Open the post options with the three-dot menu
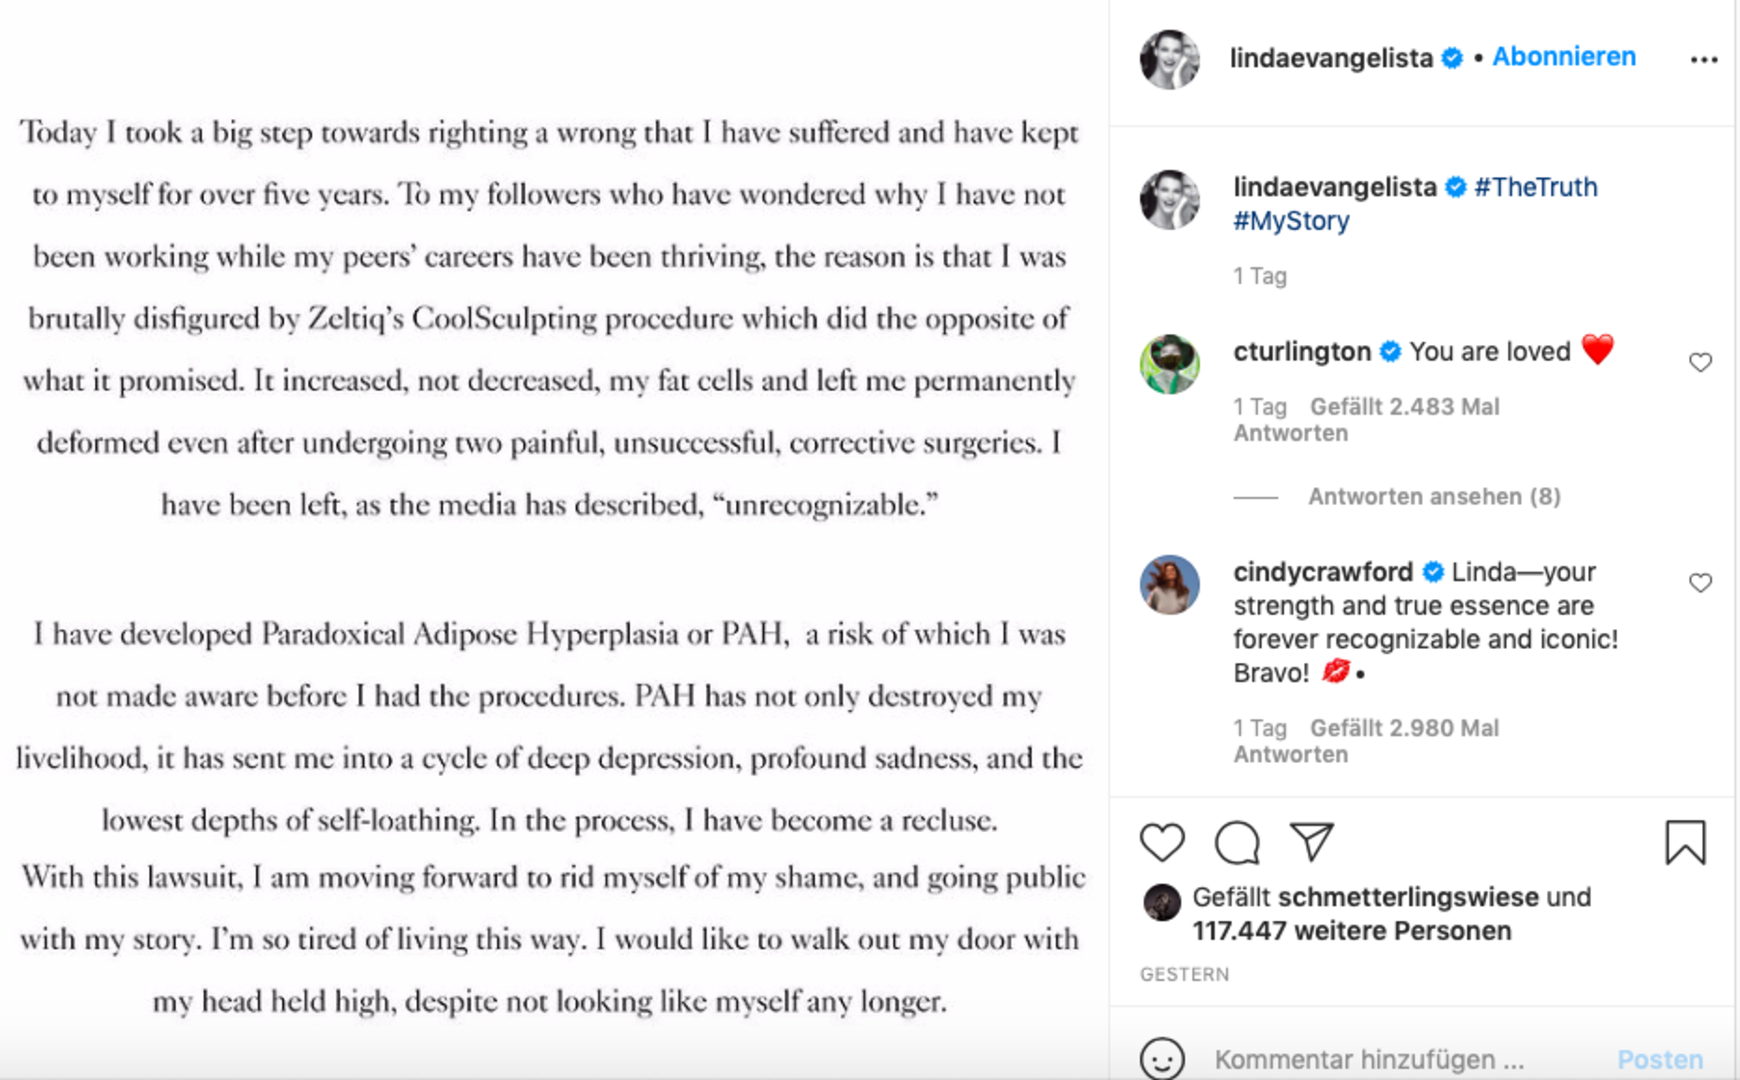The height and width of the screenshot is (1080, 1740). point(1703,58)
